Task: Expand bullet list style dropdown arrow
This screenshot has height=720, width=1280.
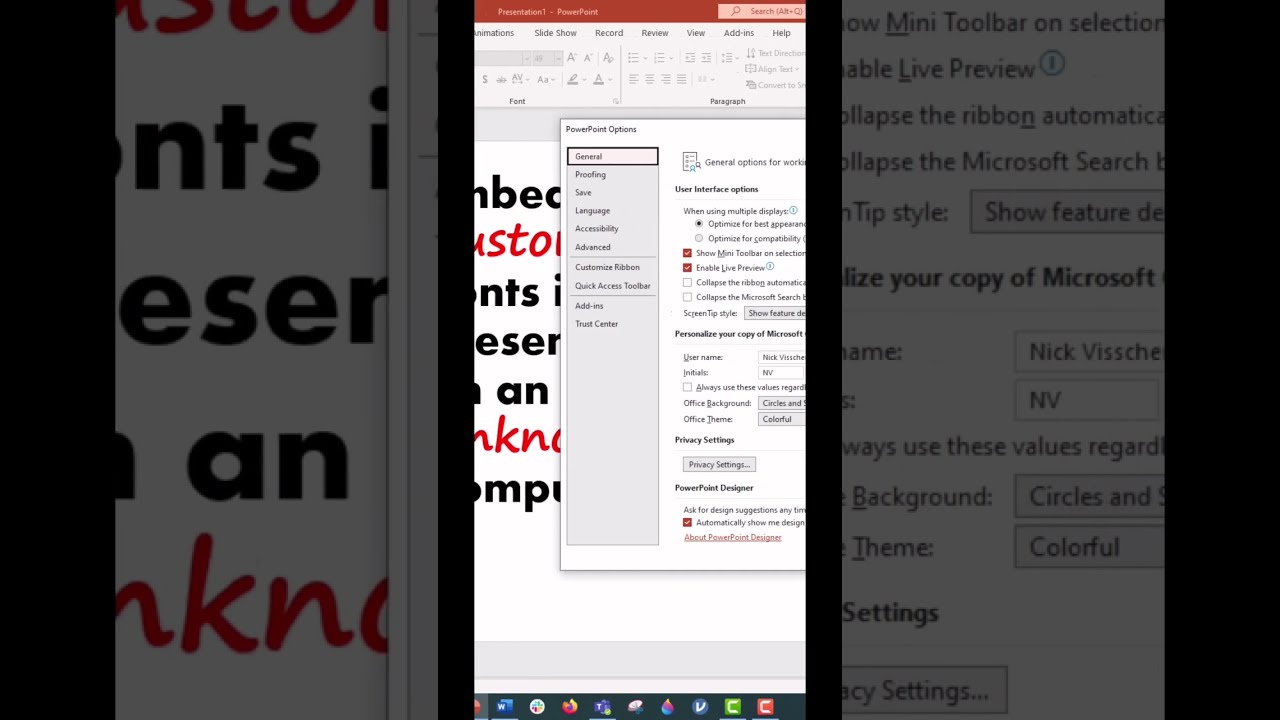Action: (645, 58)
